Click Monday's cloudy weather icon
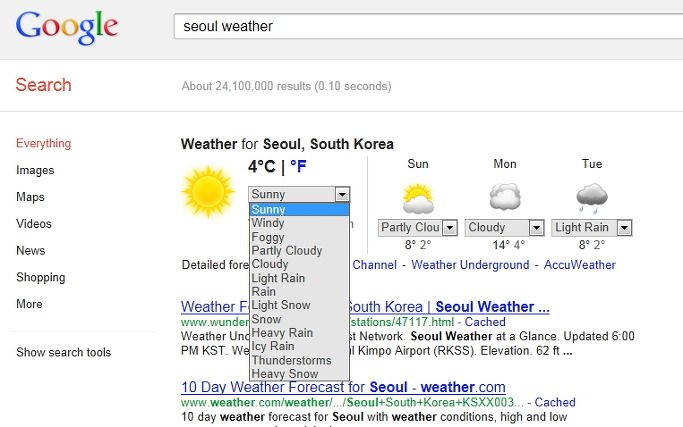Screen dimensions: 683x427 [505, 197]
